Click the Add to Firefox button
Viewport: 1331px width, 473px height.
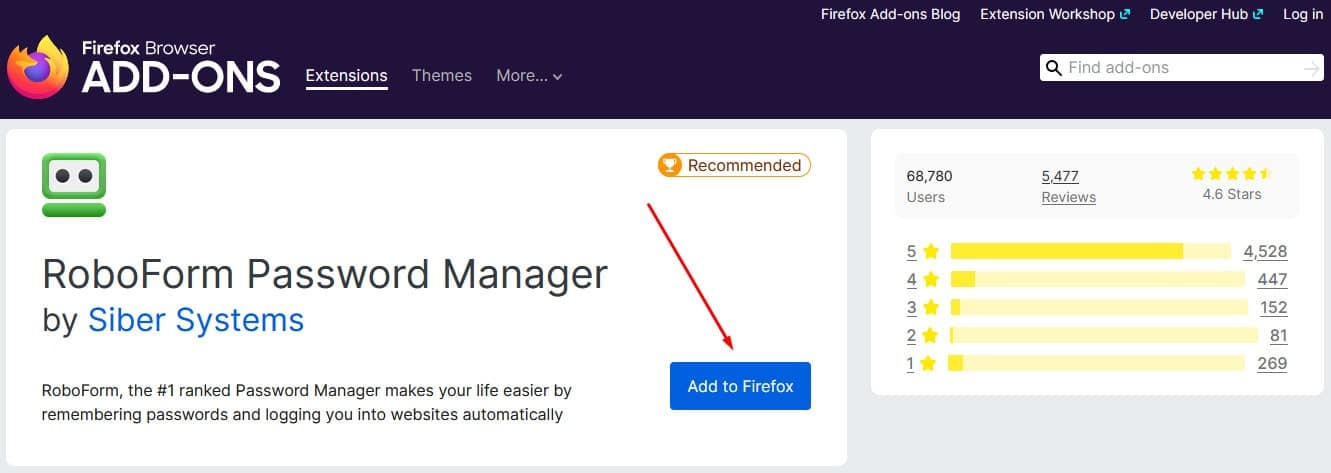click(740, 386)
